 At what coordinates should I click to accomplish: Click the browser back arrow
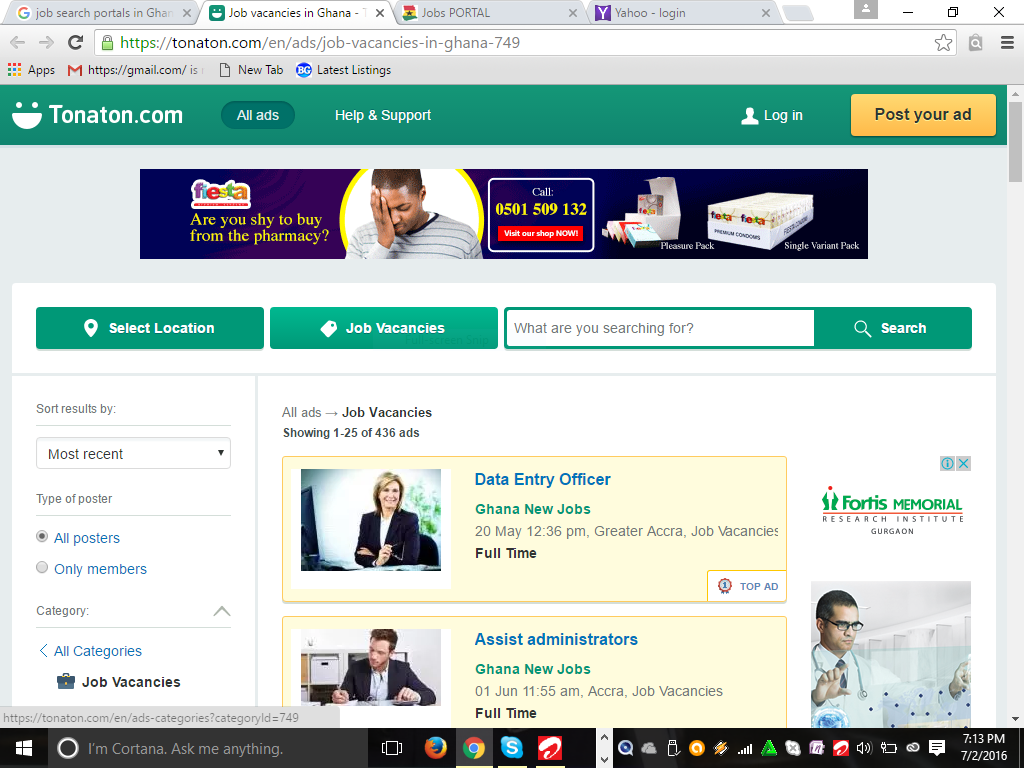click(x=18, y=43)
